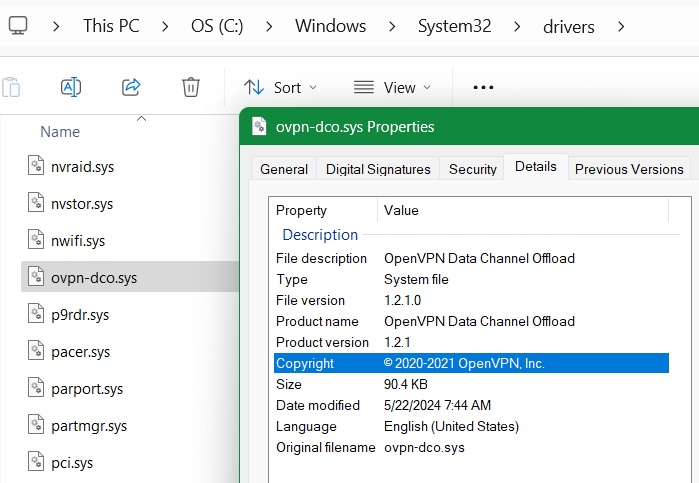This screenshot has width=699, height=483.
Task: Select the nwifi.sys file name
Action: [x=78, y=240]
